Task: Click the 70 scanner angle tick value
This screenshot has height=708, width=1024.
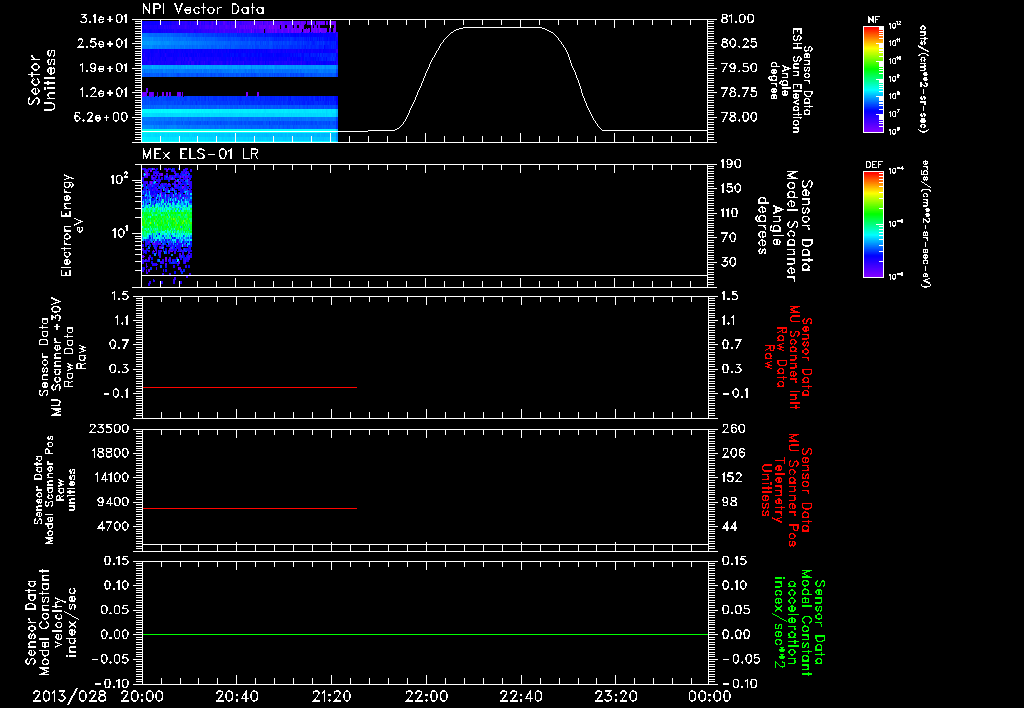Action: [x=728, y=238]
